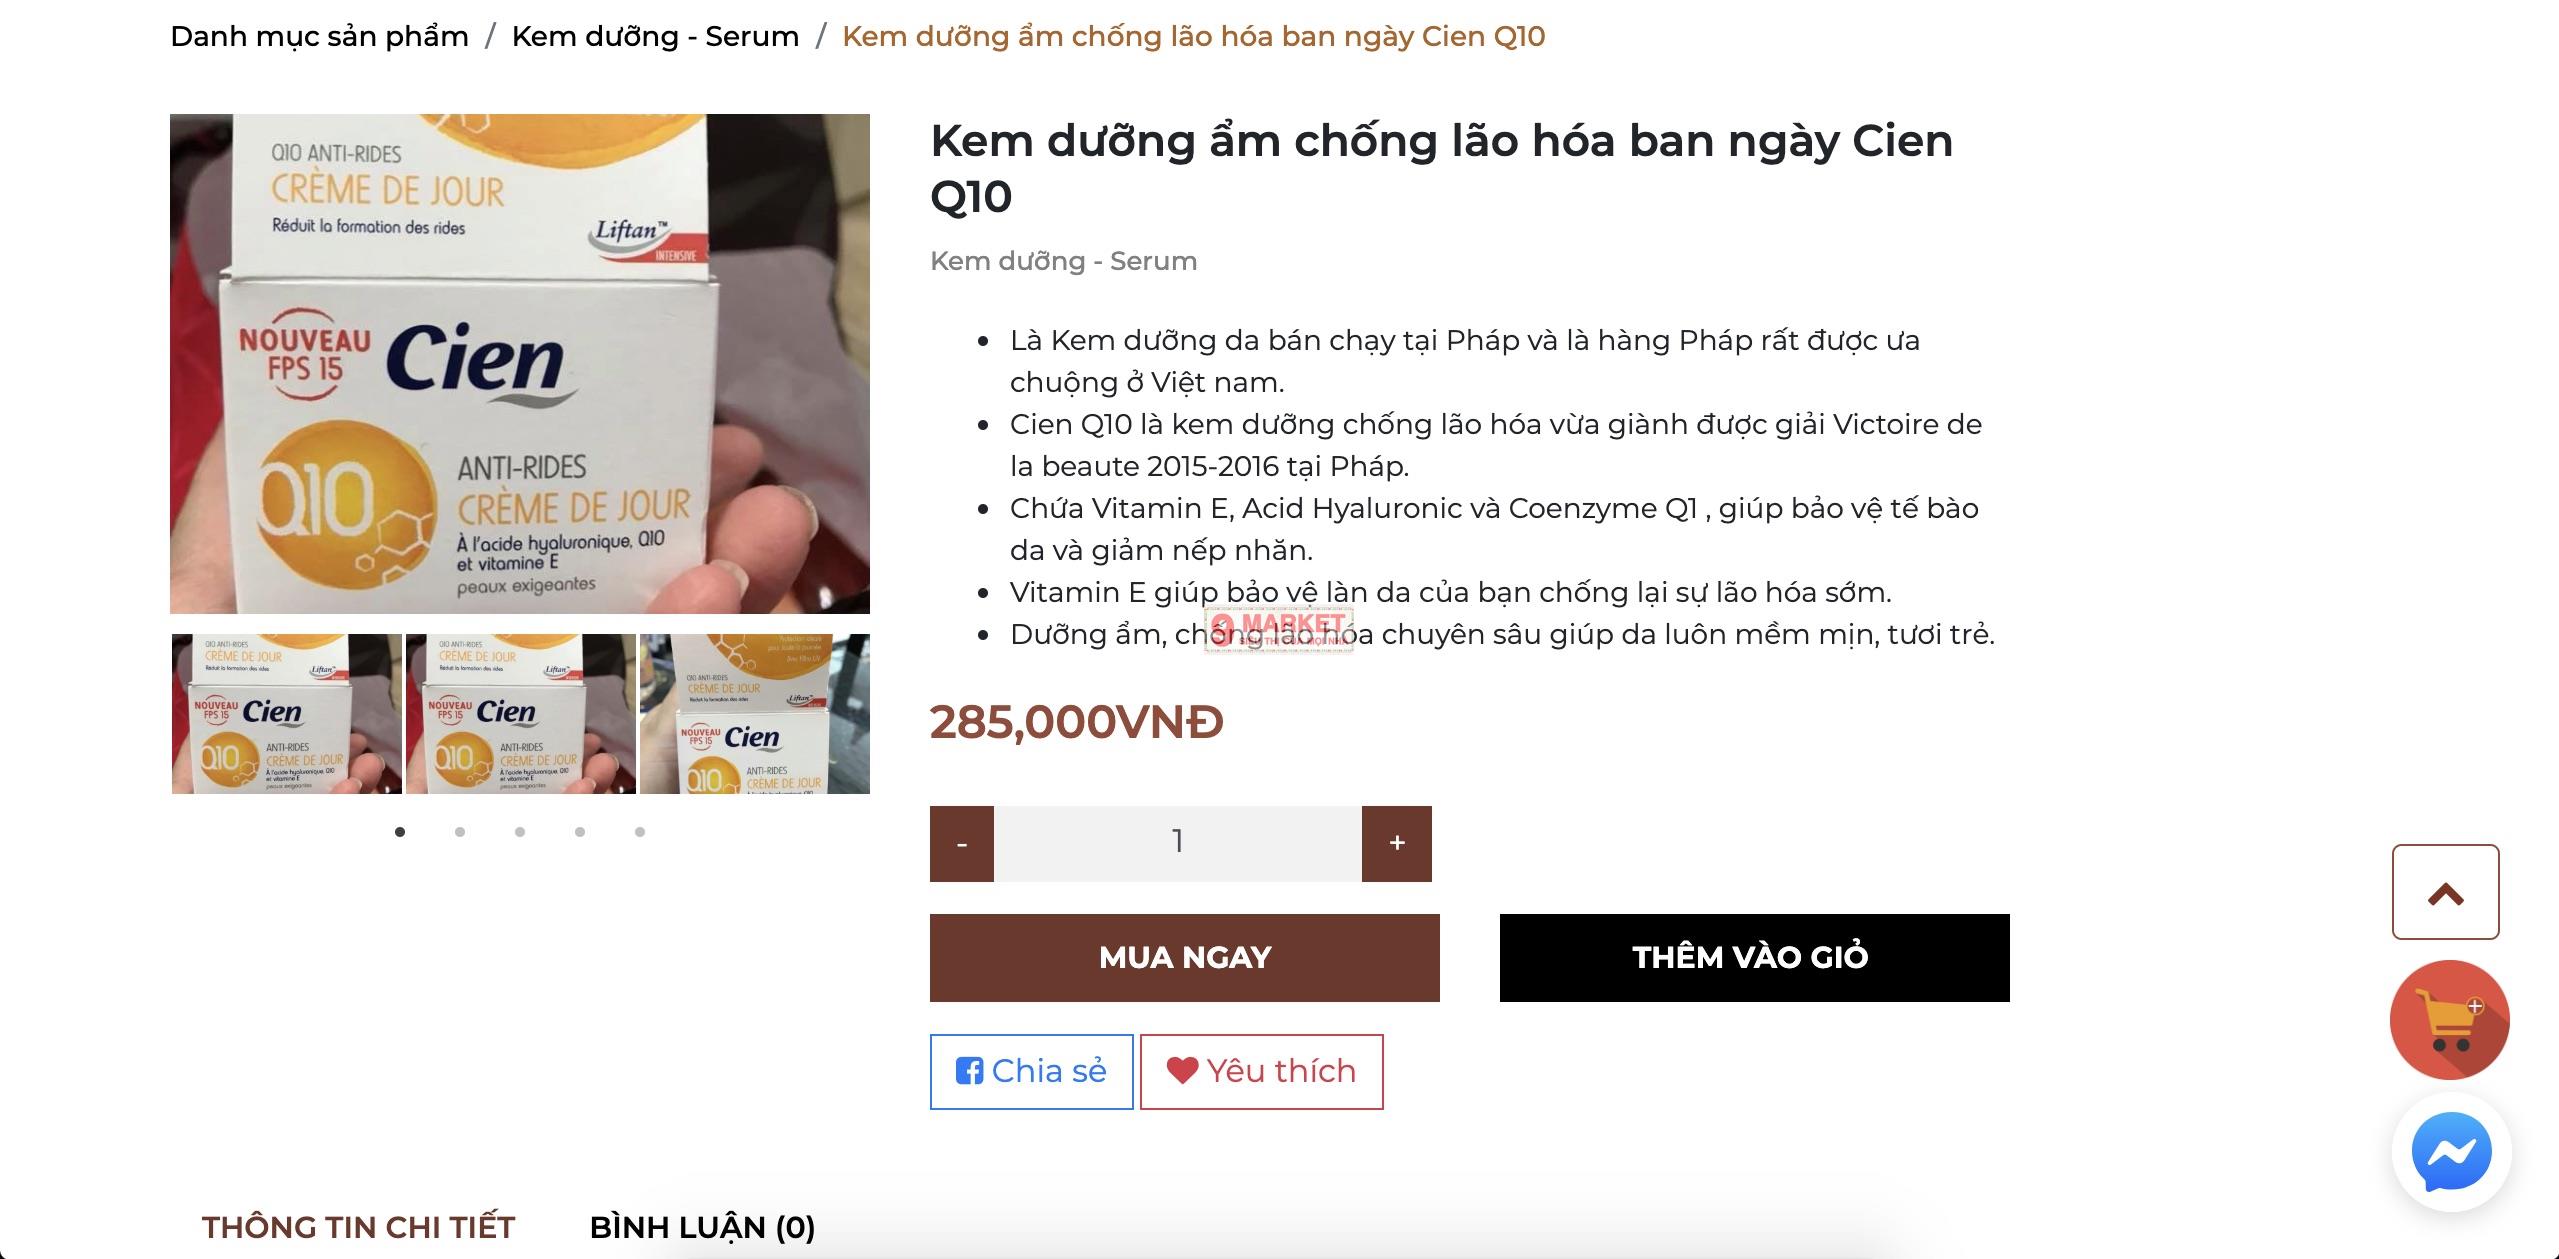The width and height of the screenshot is (2559, 1259).
Task: Jump to the second carousel dot
Action: pyautogui.click(x=460, y=832)
